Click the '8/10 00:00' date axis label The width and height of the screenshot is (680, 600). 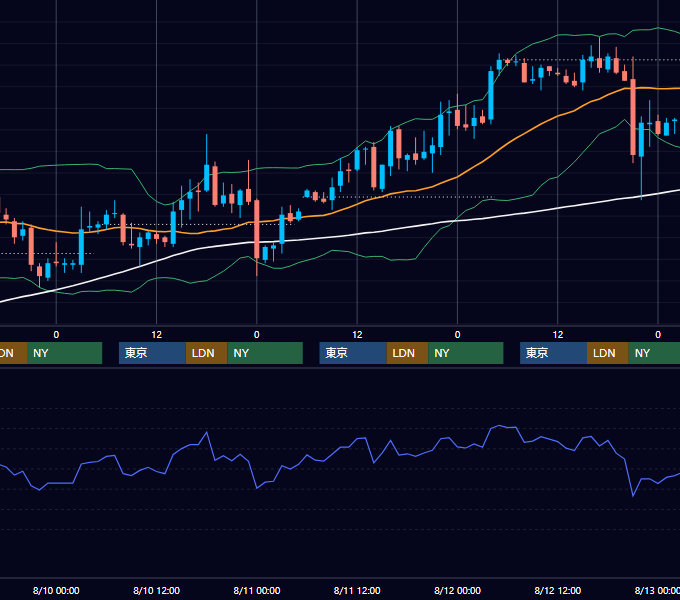click(56, 590)
